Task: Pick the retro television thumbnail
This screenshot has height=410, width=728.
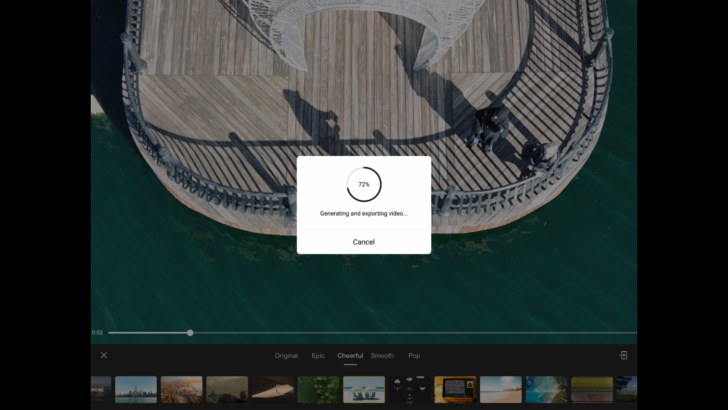Action: (455, 389)
